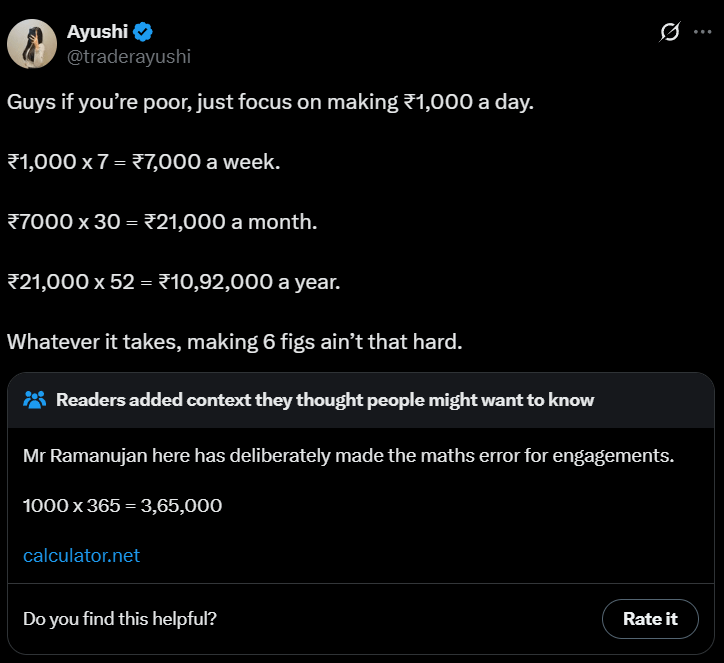Click the 'Whatever it takes' closing line
Viewport: 724px width, 663px height.
click(234, 341)
